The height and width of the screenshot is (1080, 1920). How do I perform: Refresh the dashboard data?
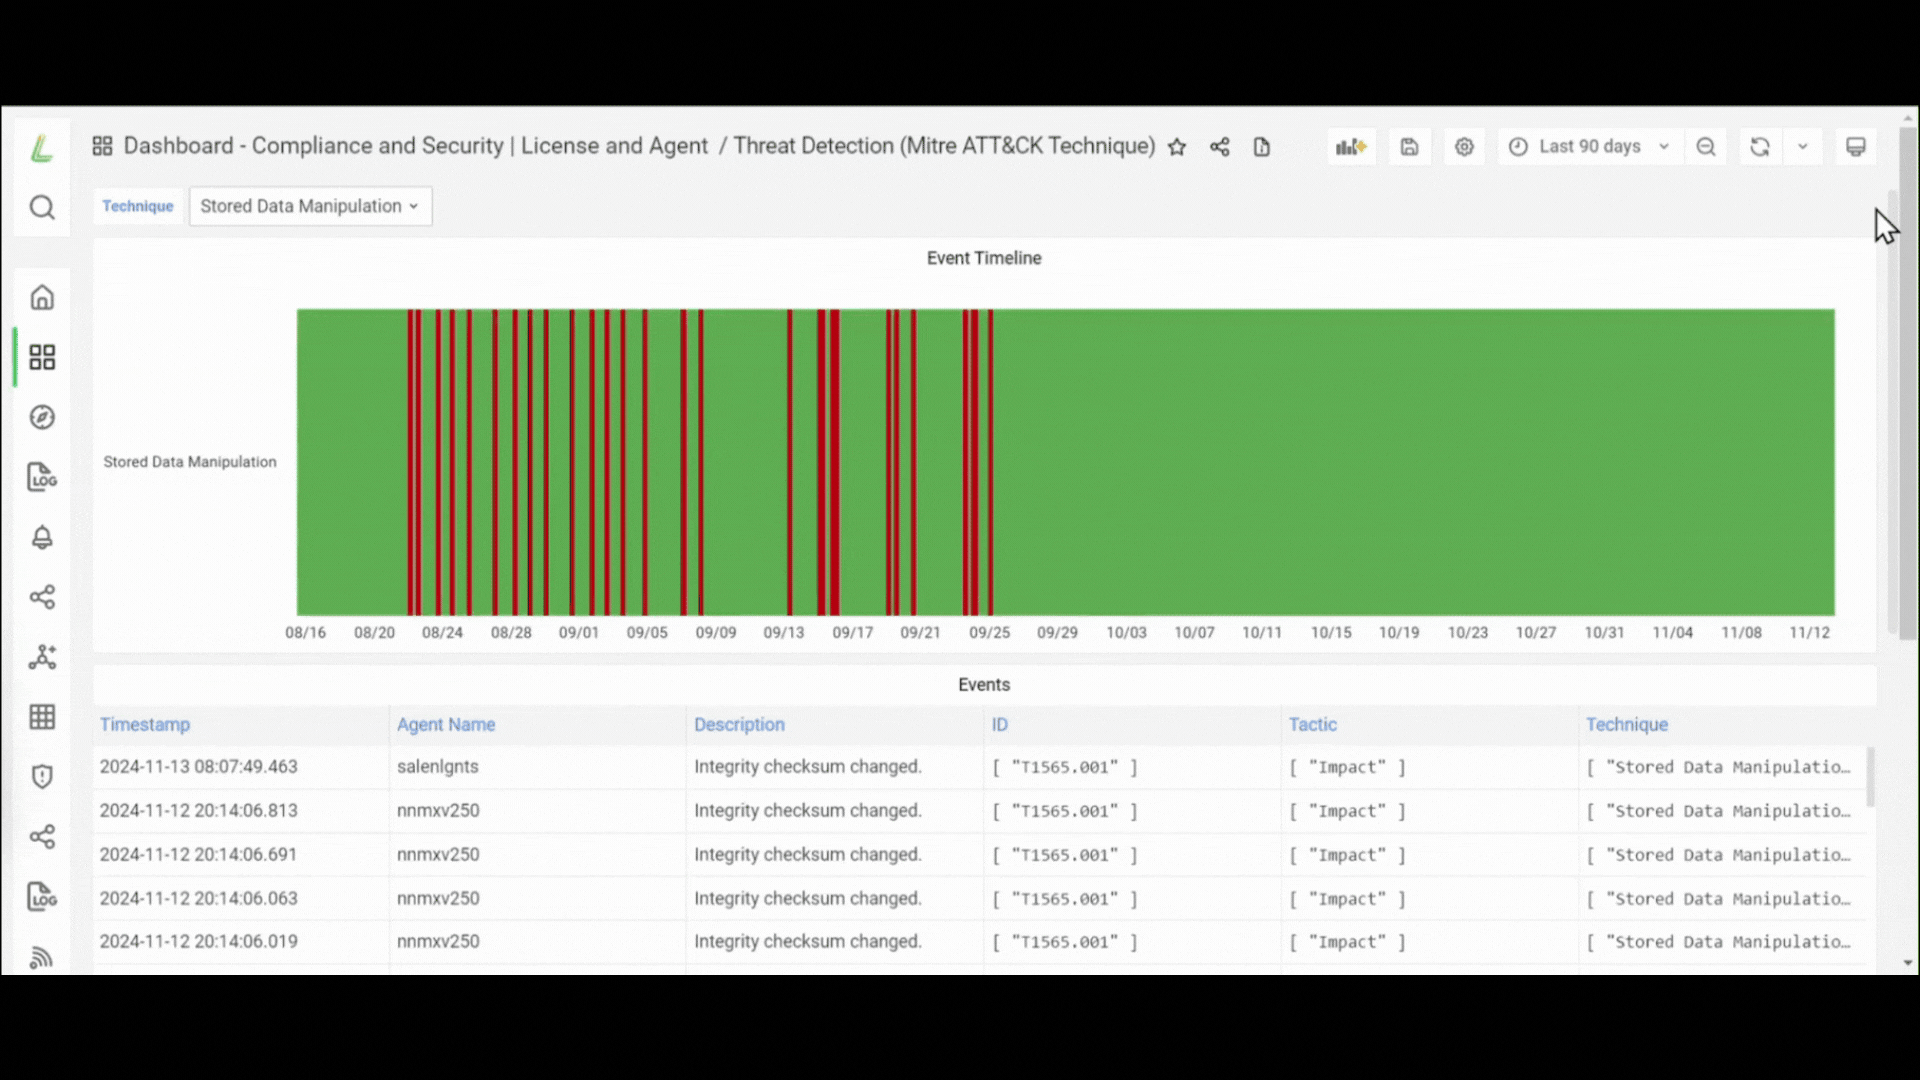tap(1760, 147)
